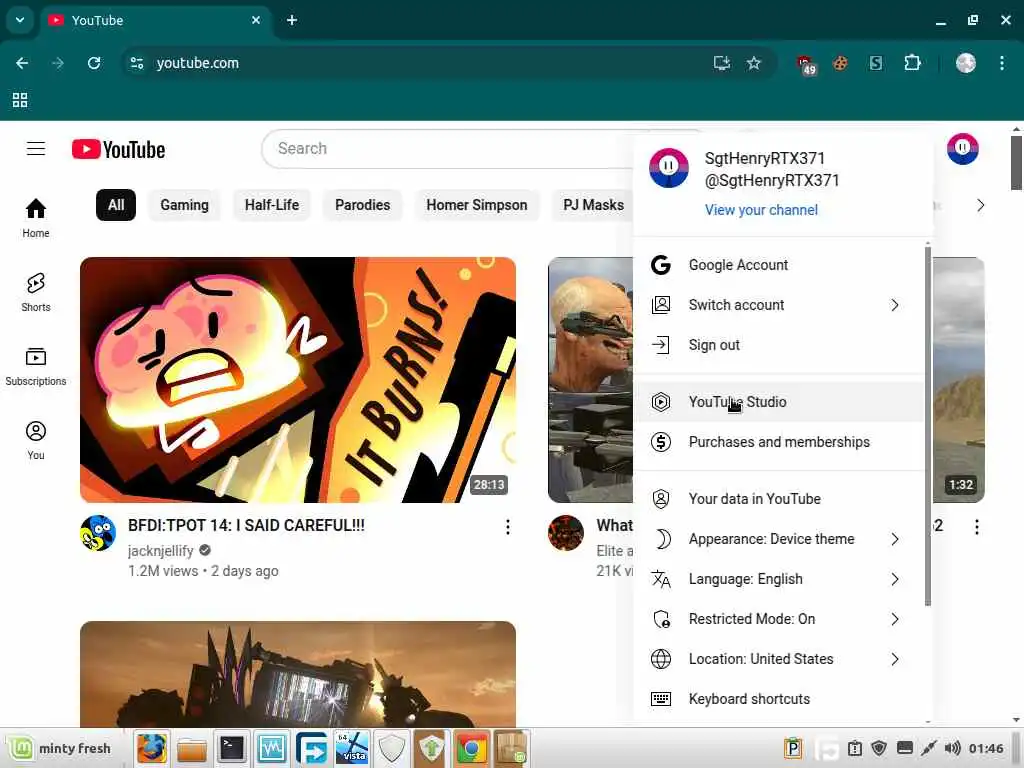Click the account menu vertical scrollbar

tap(927, 426)
